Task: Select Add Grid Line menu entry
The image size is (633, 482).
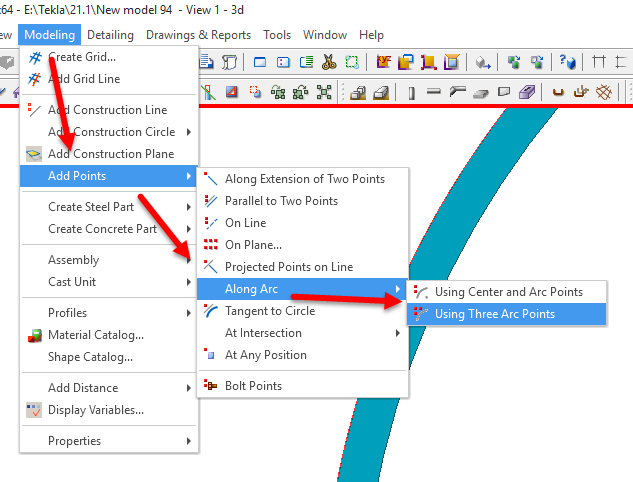Action: point(109,79)
